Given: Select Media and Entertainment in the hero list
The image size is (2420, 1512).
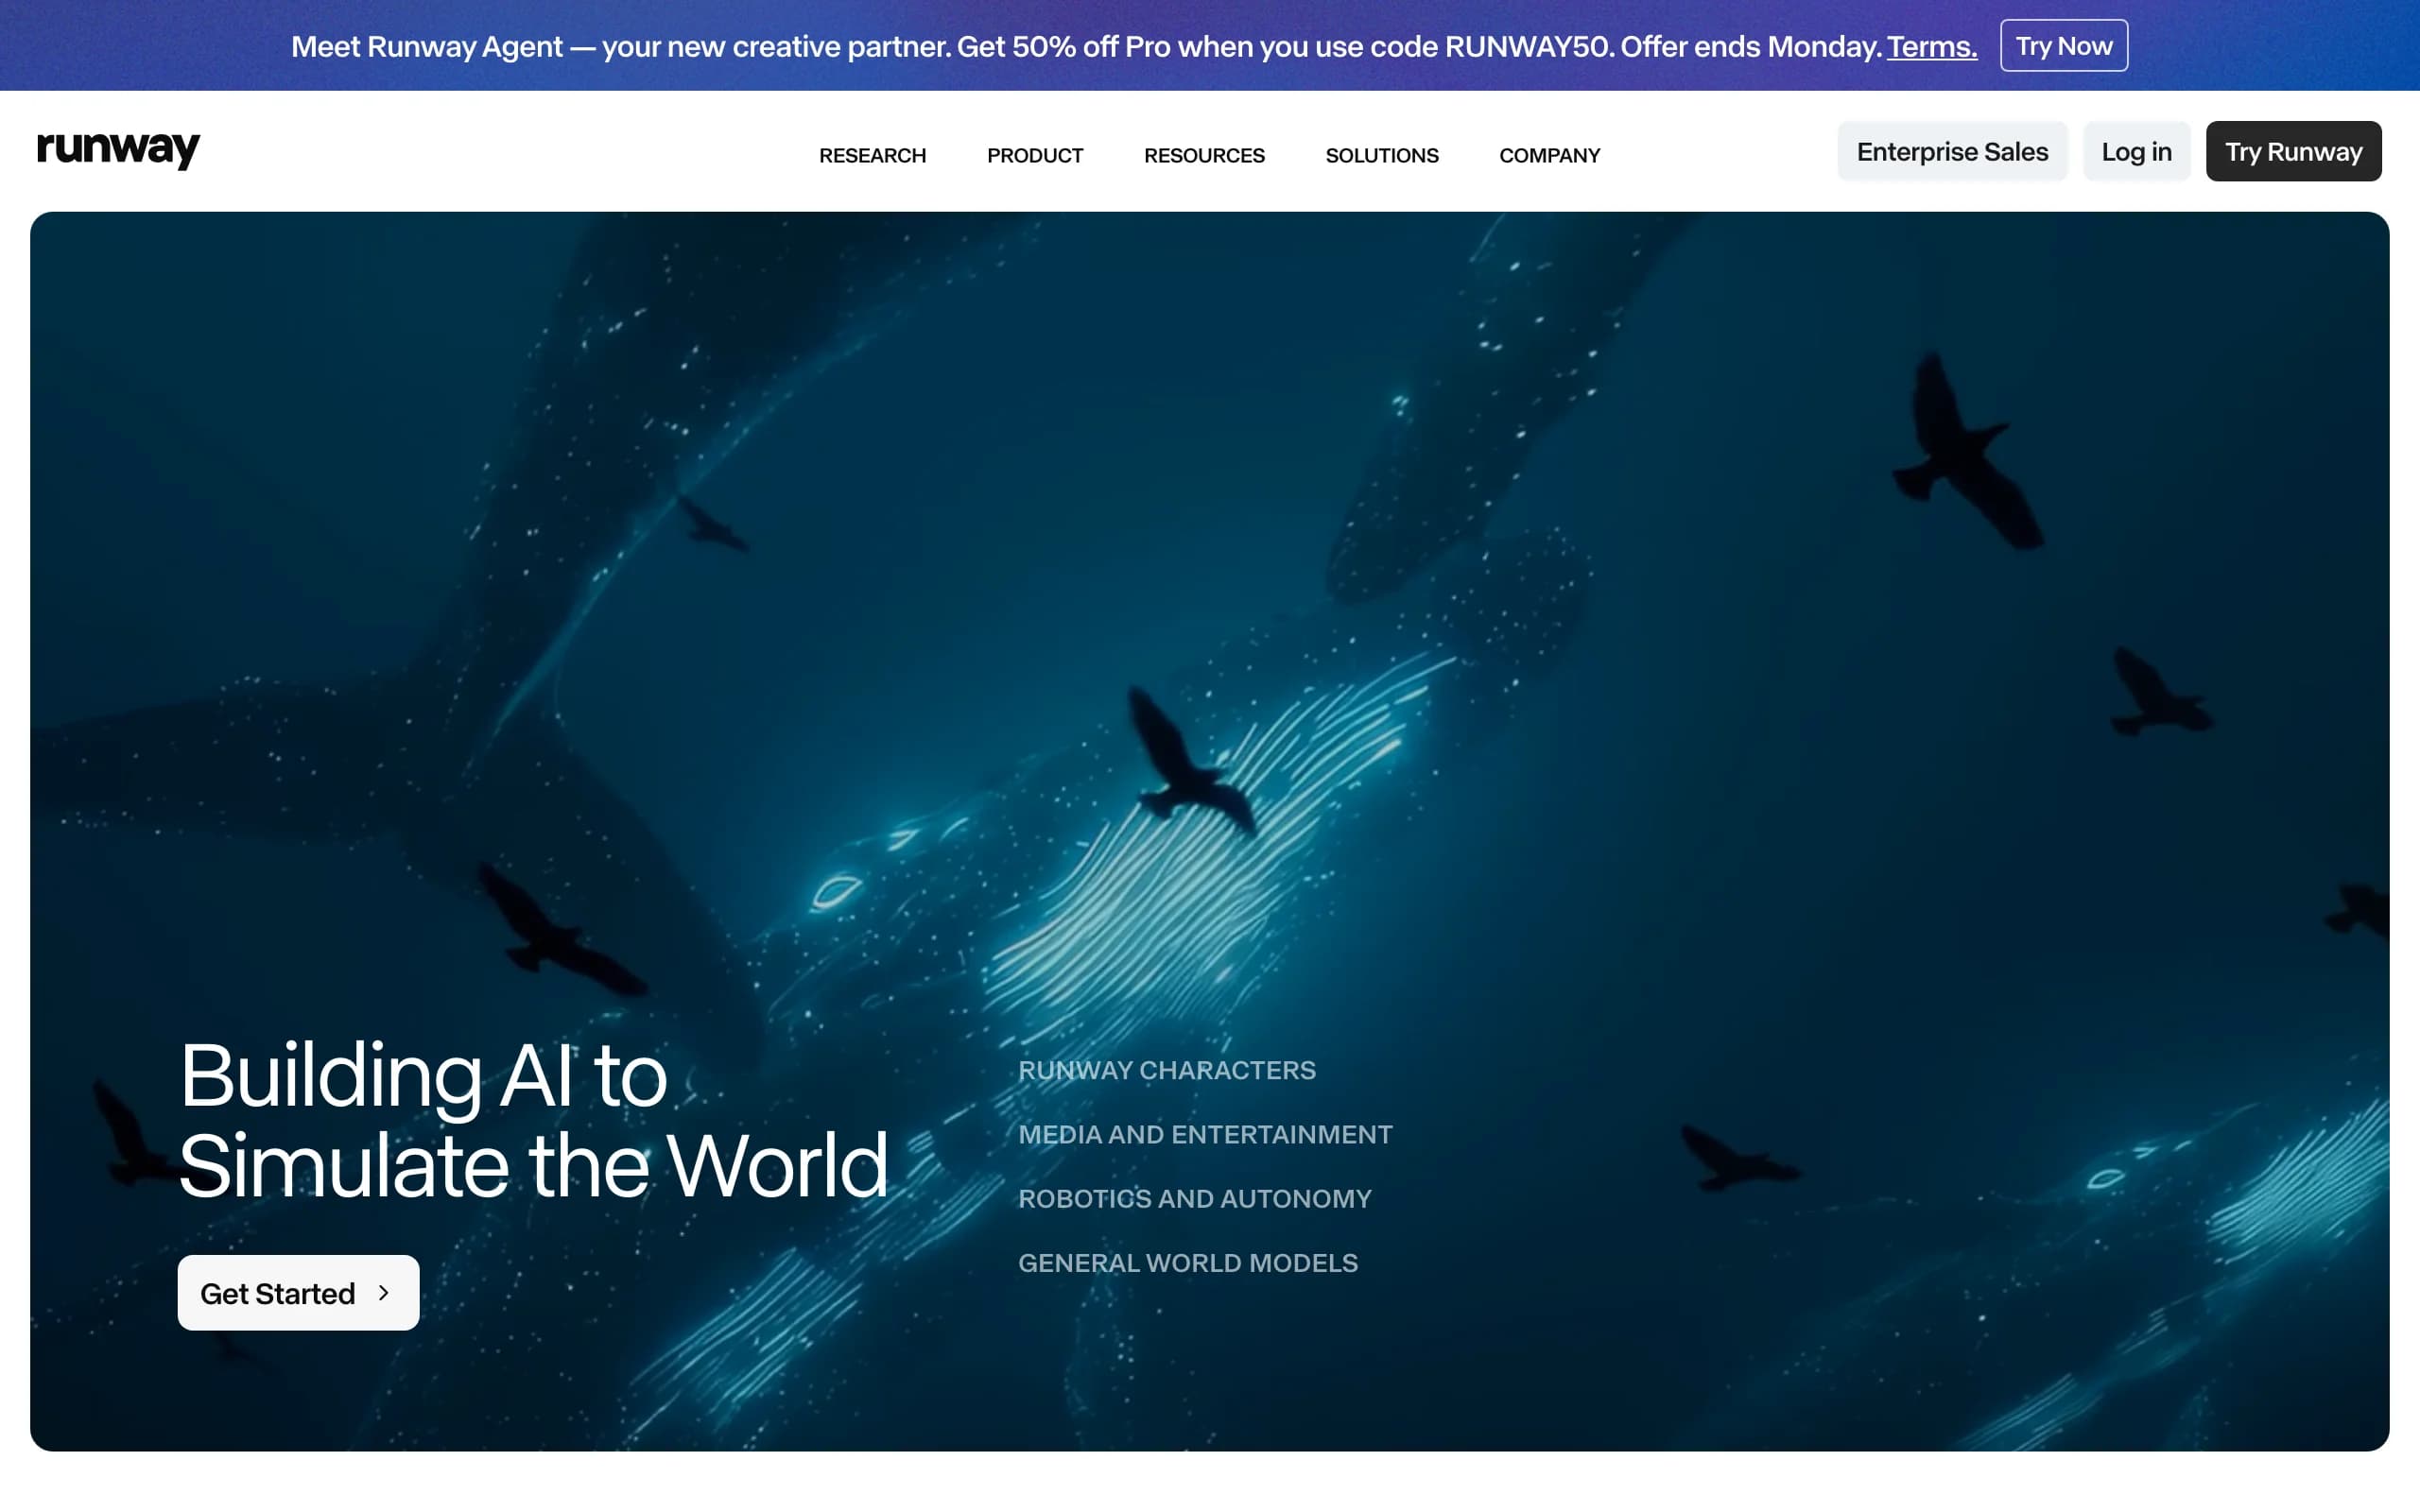Looking at the screenshot, I should pyautogui.click(x=1205, y=1134).
